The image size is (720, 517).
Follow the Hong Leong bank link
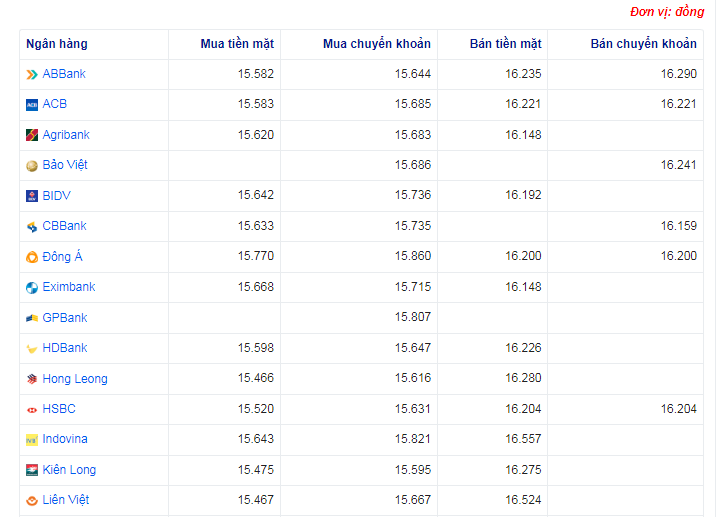tap(74, 379)
